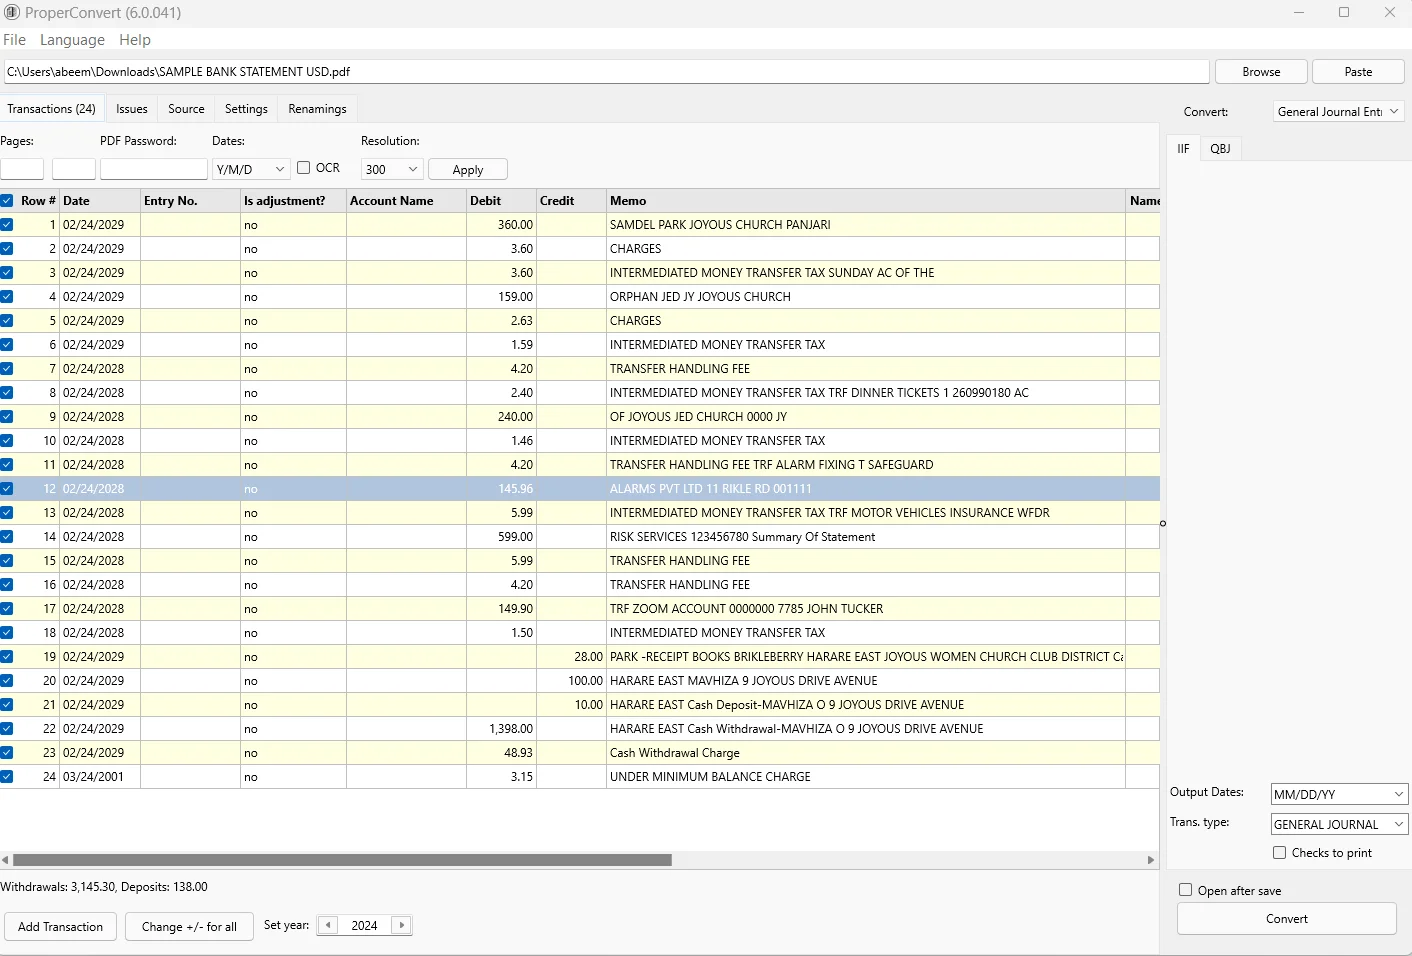Switch to the Renamings tab
The height and width of the screenshot is (956, 1412).
coord(317,109)
